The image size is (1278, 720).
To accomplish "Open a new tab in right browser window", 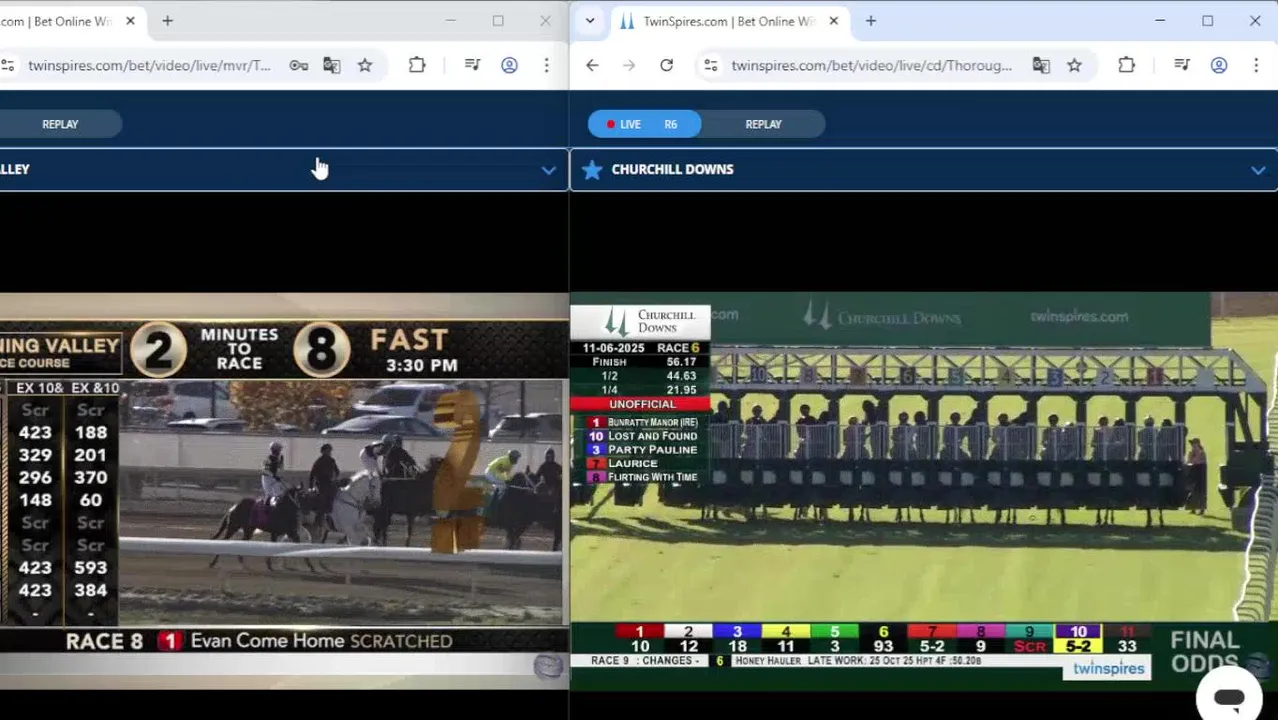I will [870, 21].
